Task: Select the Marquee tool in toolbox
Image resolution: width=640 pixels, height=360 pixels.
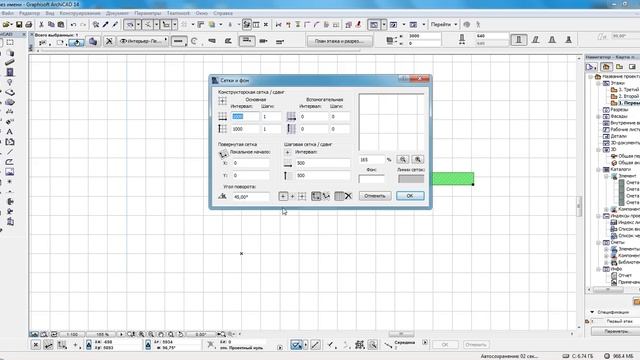Action: [x=10, y=42]
